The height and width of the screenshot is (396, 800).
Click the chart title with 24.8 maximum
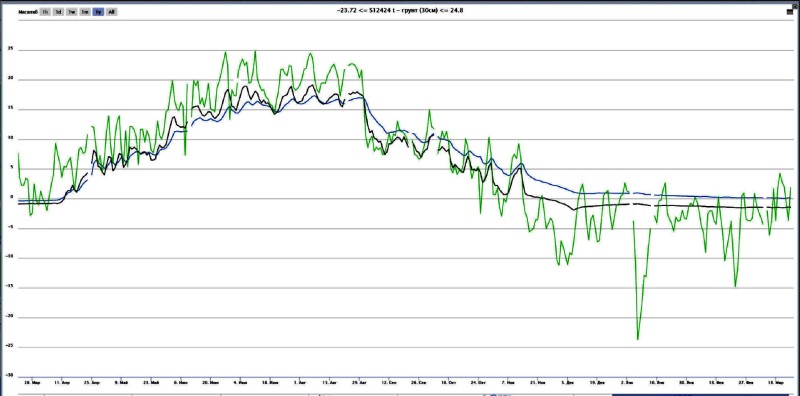click(400, 10)
